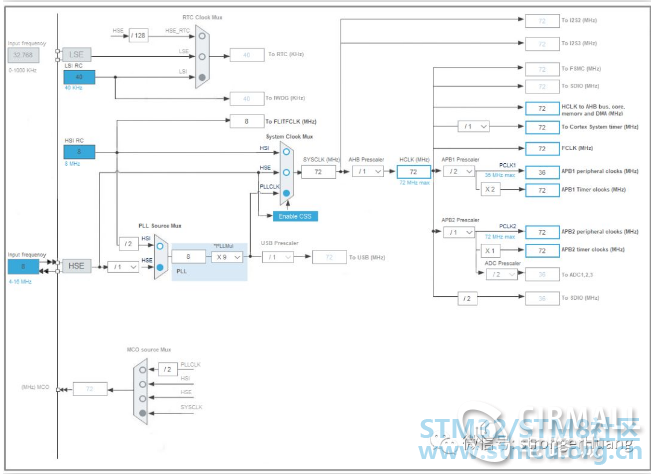Open the APB1 Prescaler dropdown
Image resolution: width=651 pixels, height=474 pixels.
tap(458, 171)
